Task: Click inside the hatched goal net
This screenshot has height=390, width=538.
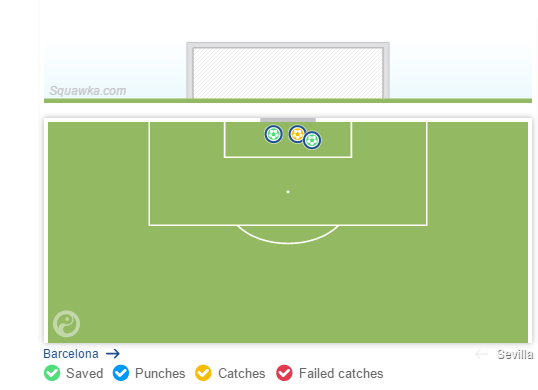Action: tap(288, 73)
